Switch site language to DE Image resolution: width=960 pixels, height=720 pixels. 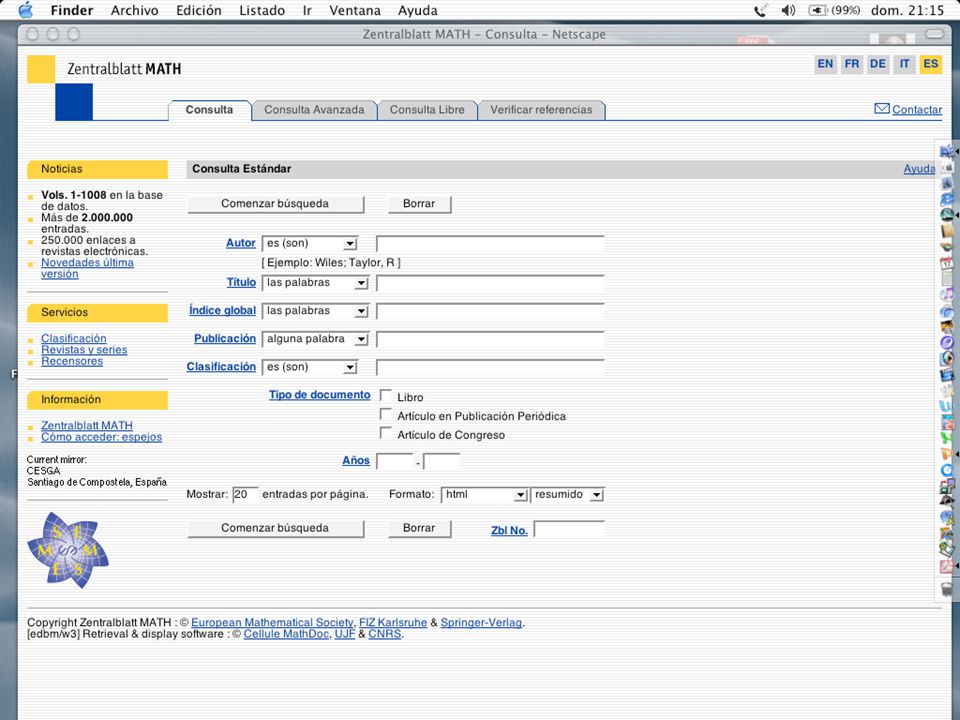point(878,64)
